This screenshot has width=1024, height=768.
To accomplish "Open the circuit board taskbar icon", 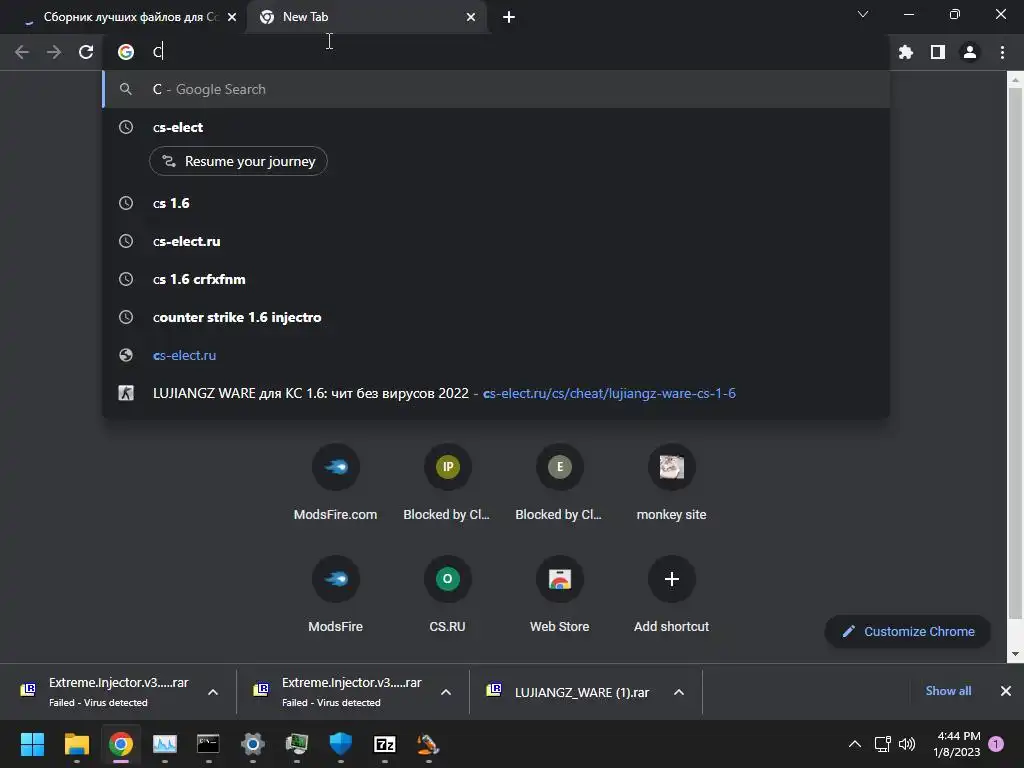I will (296, 744).
